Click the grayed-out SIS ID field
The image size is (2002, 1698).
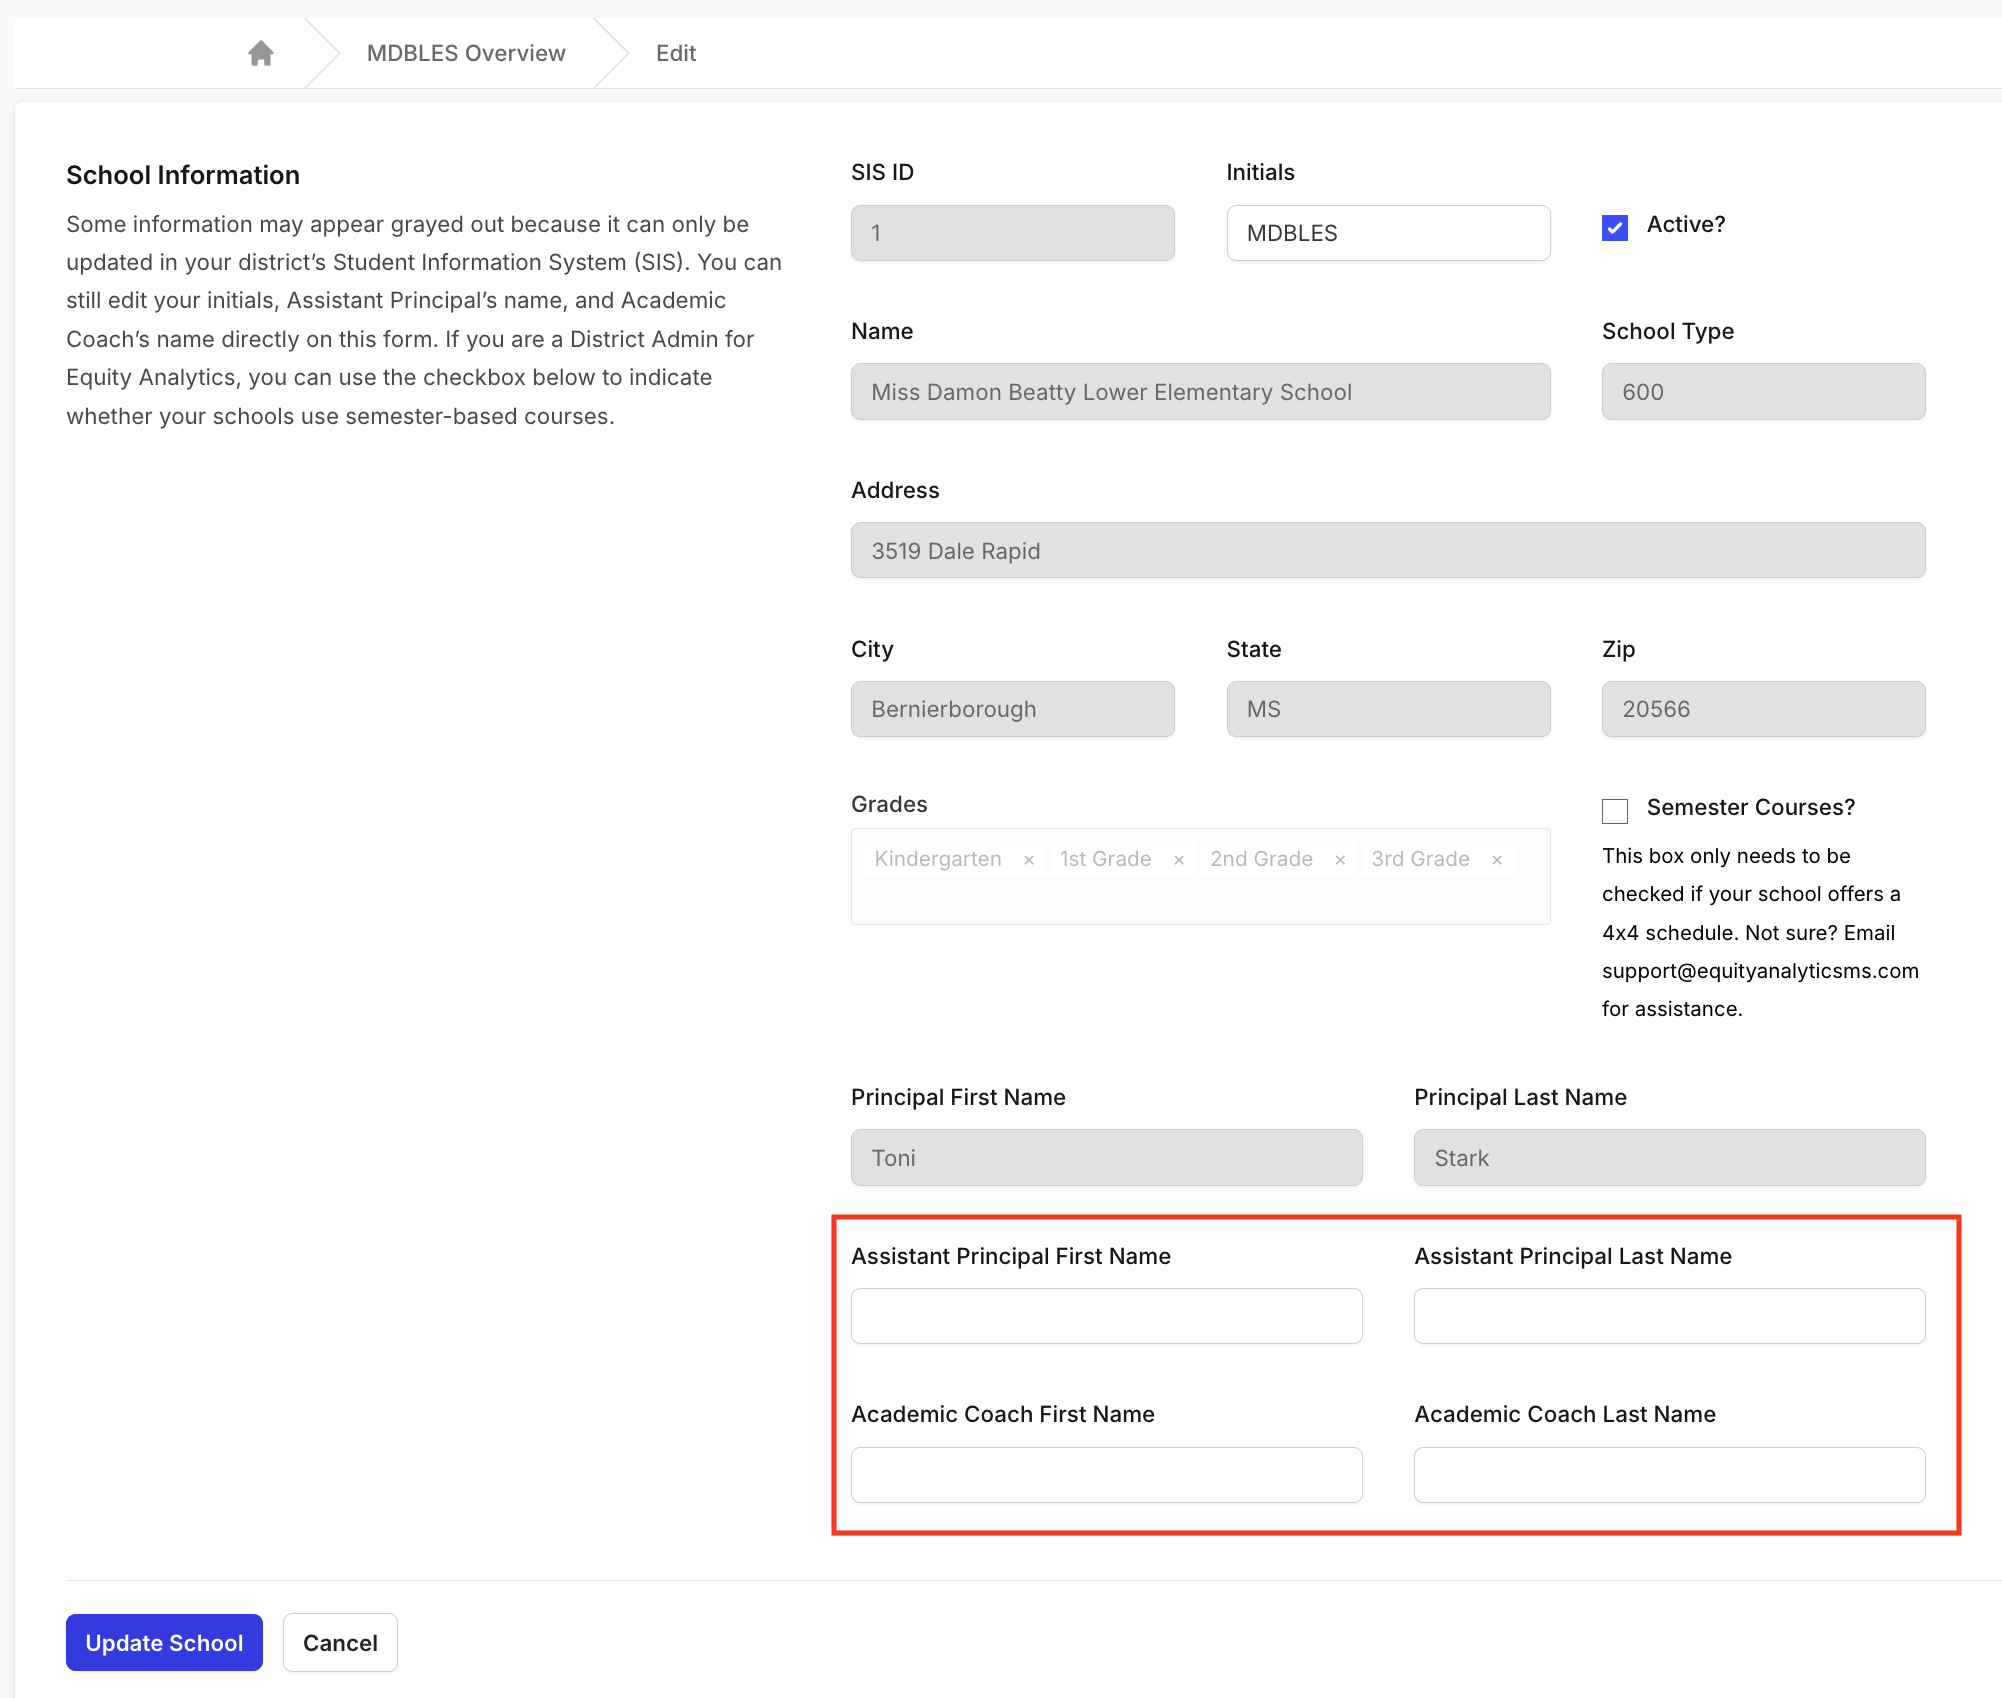coord(1012,233)
